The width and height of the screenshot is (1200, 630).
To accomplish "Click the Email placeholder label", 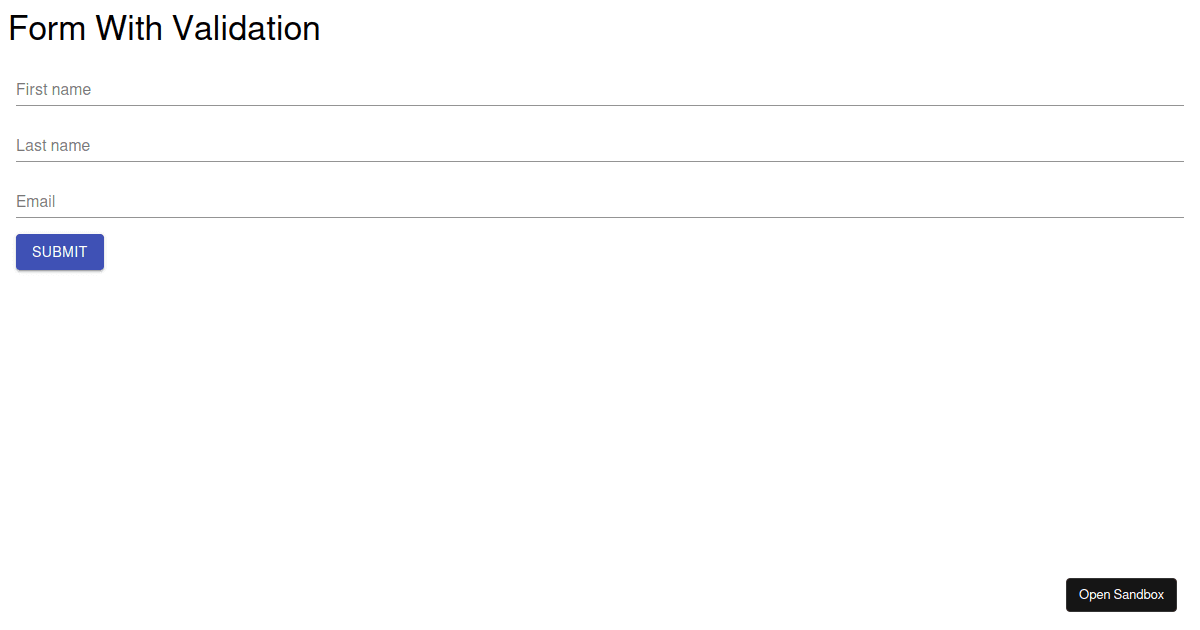I will (36, 201).
